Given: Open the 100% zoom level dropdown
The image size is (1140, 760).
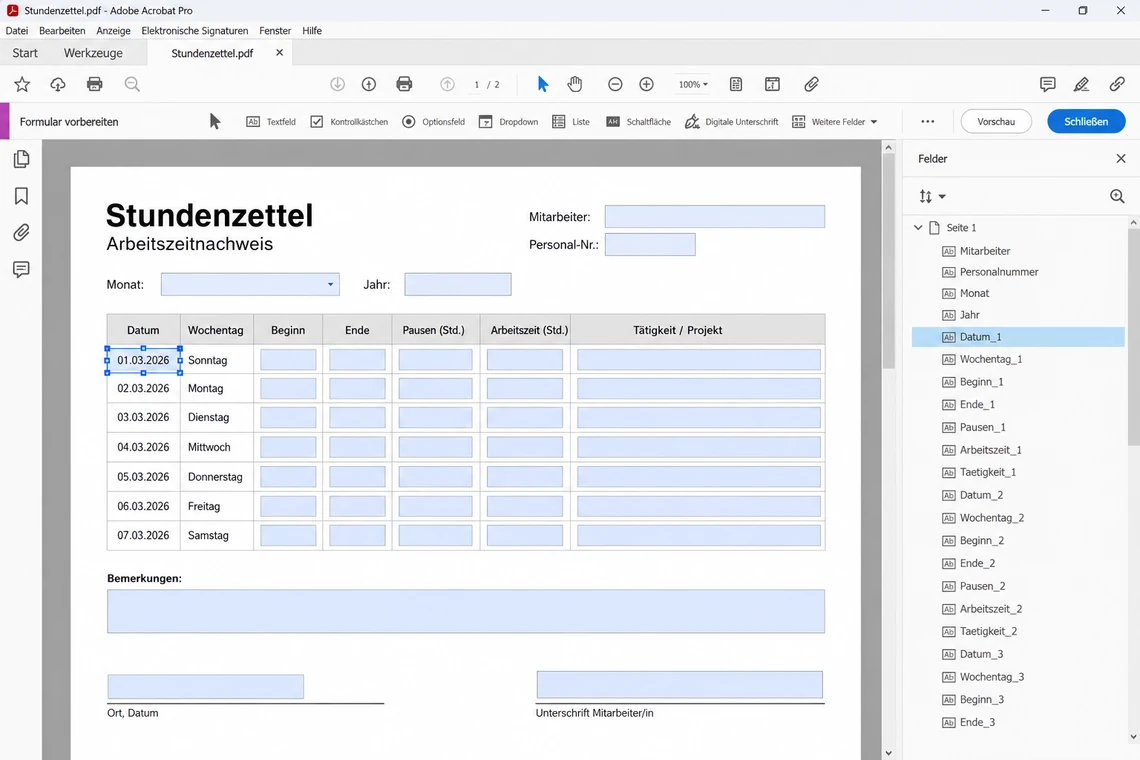Looking at the screenshot, I should click(x=693, y=84).
